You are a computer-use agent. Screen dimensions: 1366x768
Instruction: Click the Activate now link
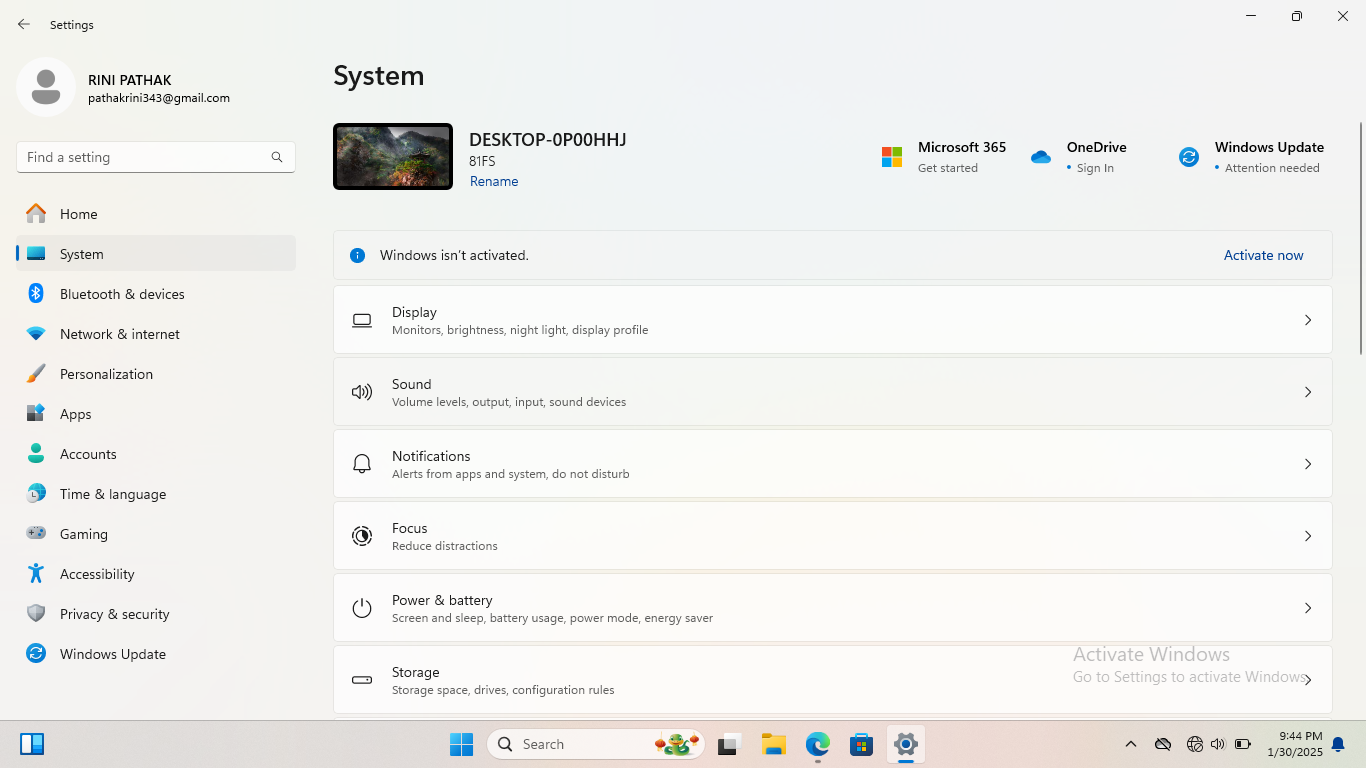click(x=1263, y=255)
